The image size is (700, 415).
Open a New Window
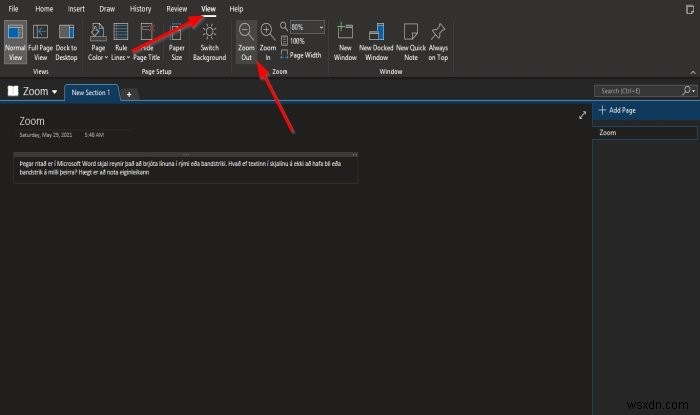coord(345,42)
